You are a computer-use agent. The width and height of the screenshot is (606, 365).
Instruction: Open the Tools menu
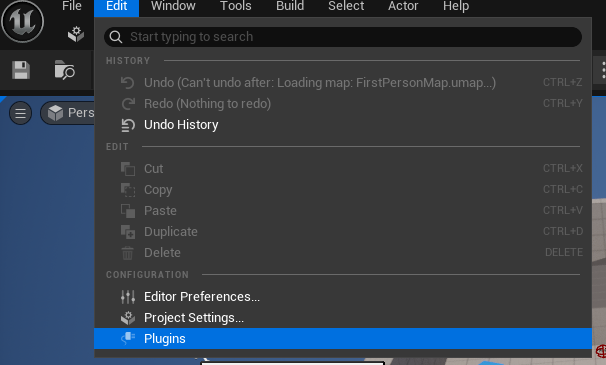coord(236,6)
